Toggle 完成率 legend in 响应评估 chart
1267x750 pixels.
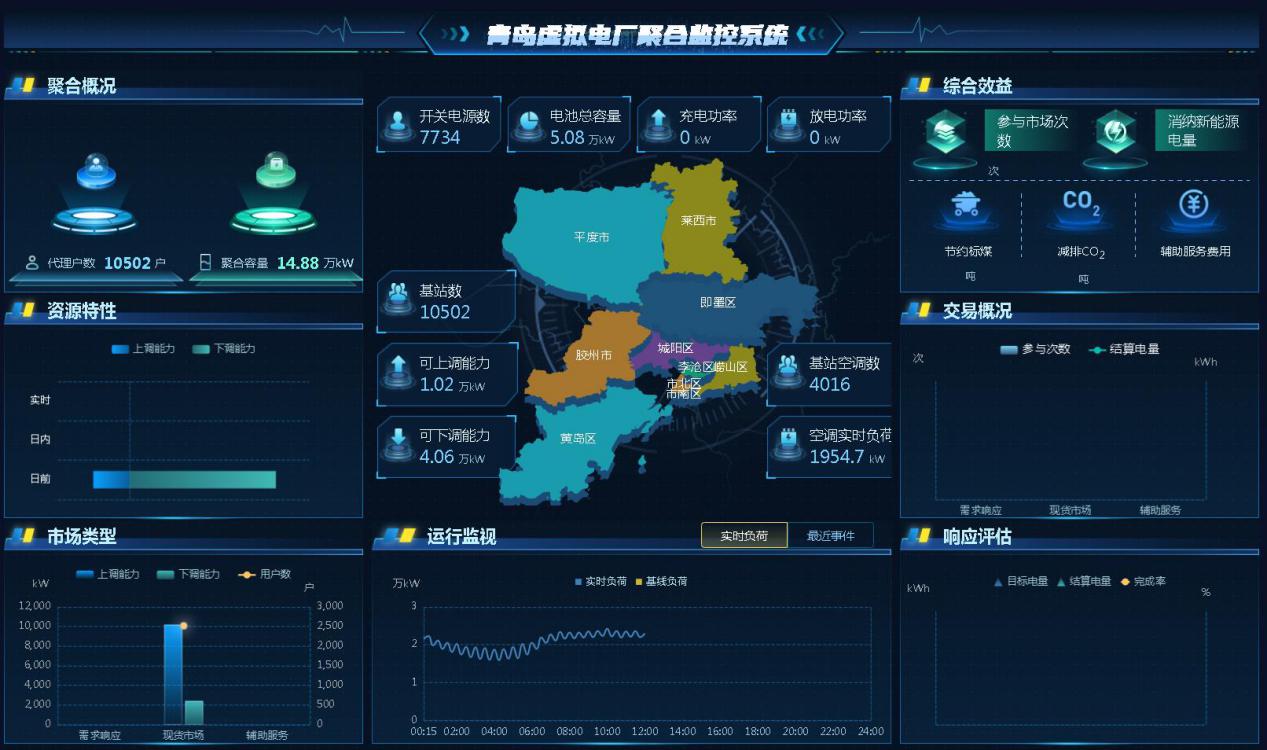[x=1143, y=581]
